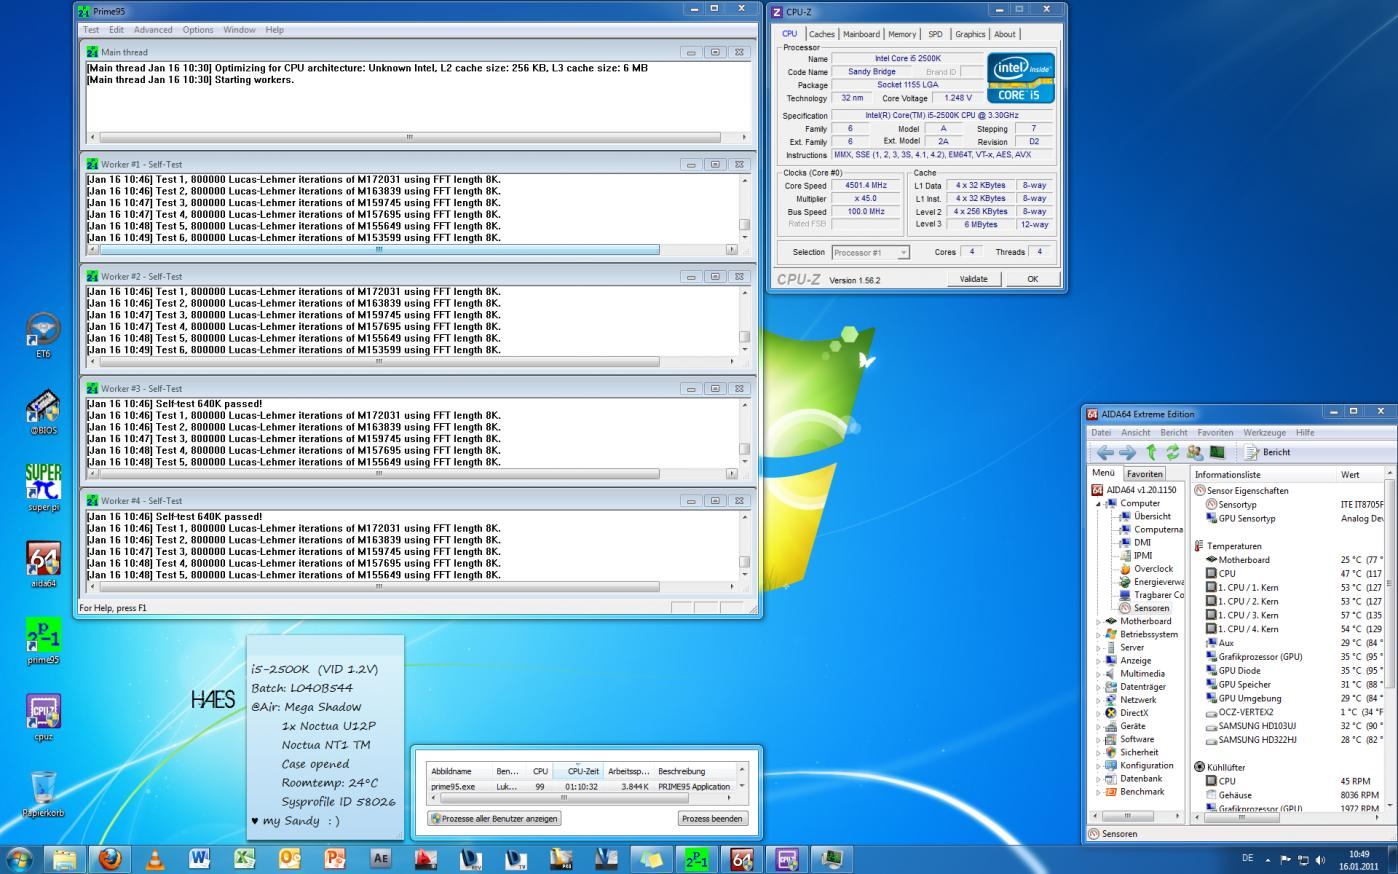Screen dimensions: 1398x874
Task: Expand the Datenträger tree node
Action: click(x=1099, y=687)
